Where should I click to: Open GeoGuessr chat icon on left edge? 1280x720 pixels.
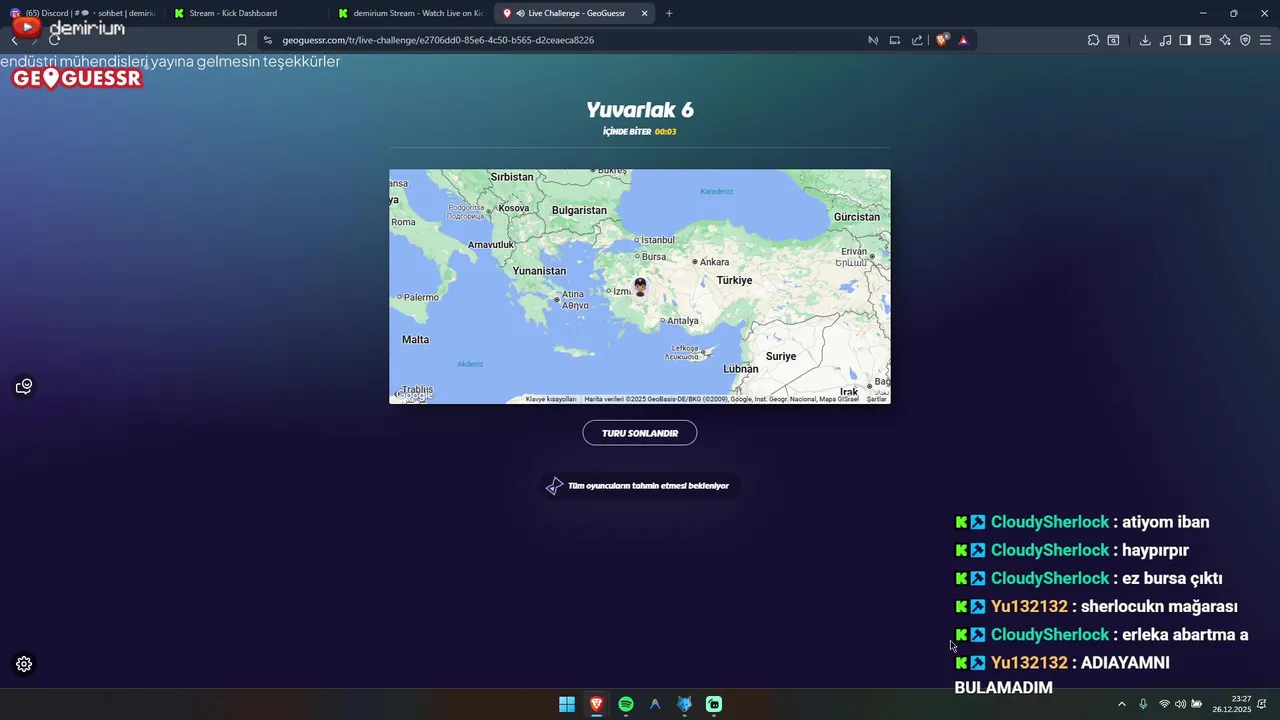pyautogui.click(x=24, y=386)
